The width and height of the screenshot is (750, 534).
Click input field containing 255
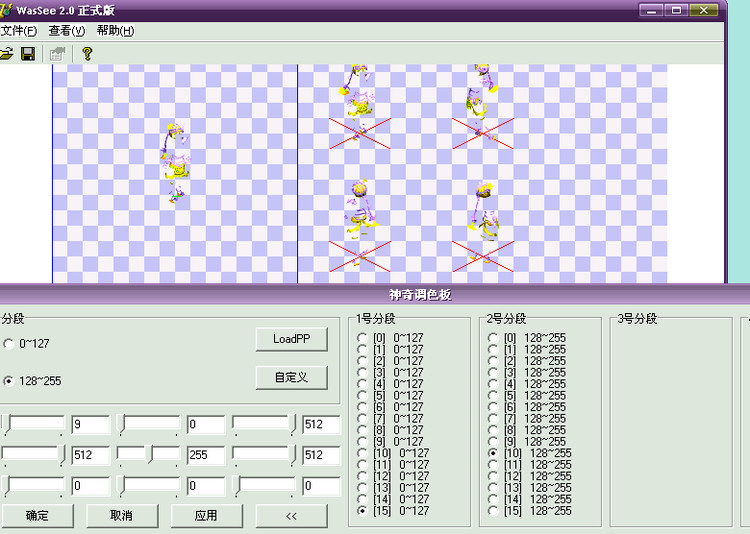pyautogui.click(x=206, y=455)
